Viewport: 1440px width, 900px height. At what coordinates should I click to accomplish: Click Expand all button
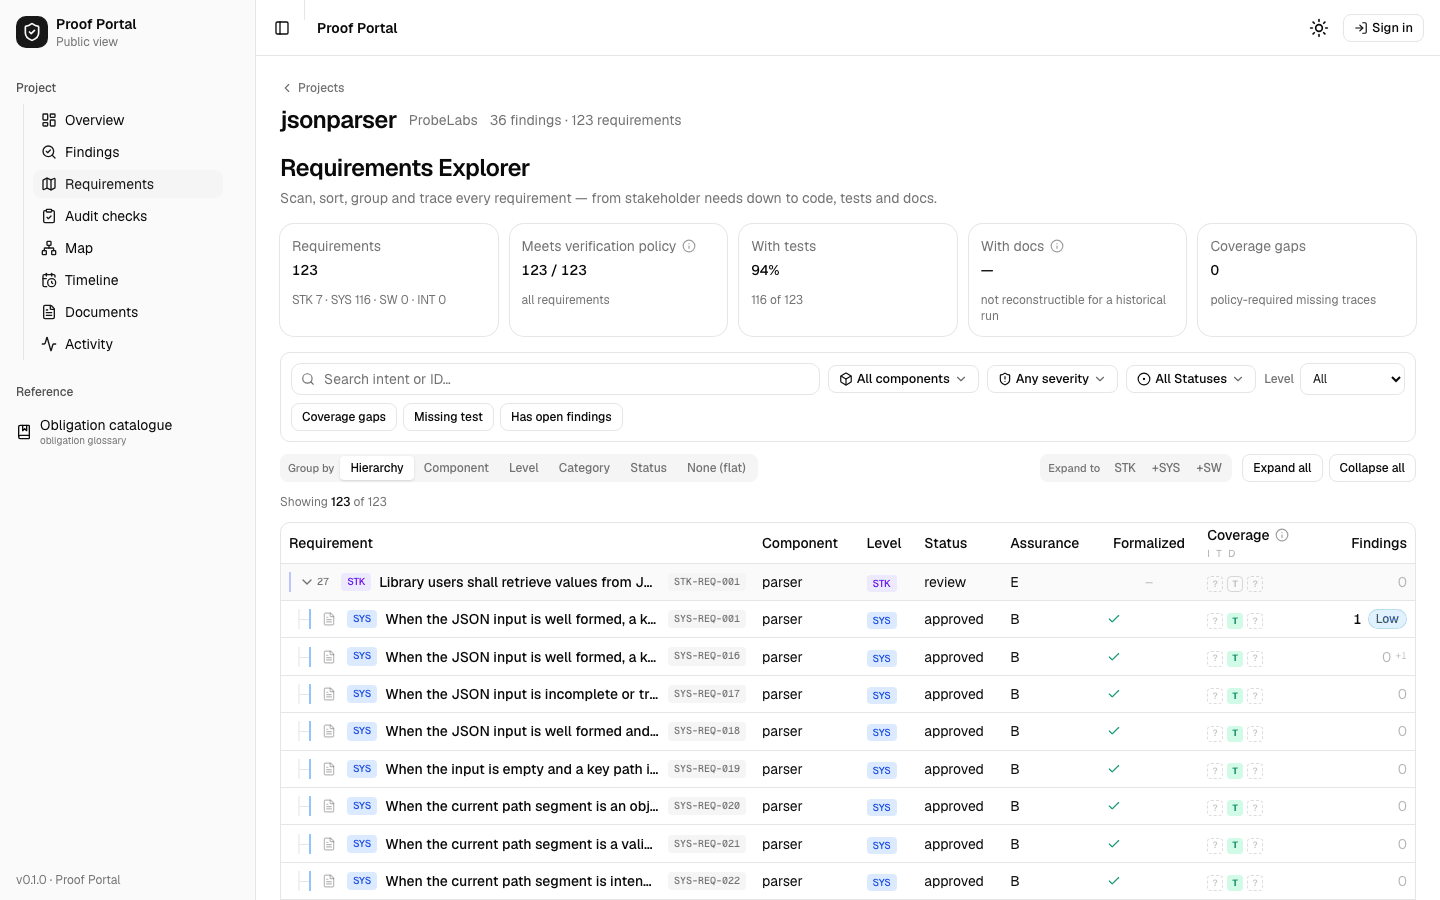point(1282,468)
